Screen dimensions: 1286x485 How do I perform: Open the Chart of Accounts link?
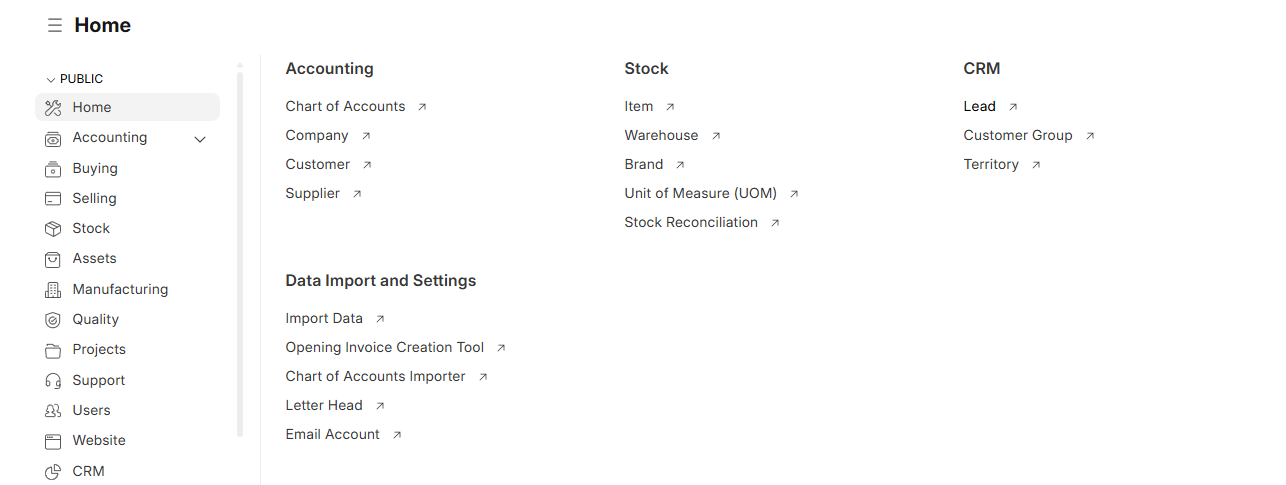345,107
